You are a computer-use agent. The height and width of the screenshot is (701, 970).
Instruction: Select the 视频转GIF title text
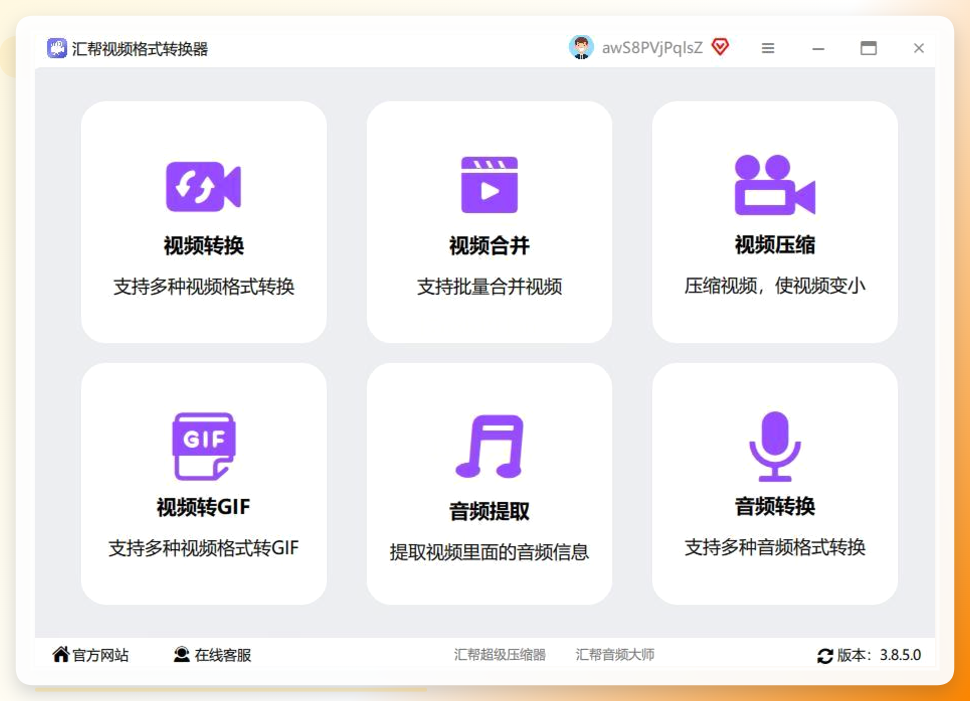click(204, 507)
